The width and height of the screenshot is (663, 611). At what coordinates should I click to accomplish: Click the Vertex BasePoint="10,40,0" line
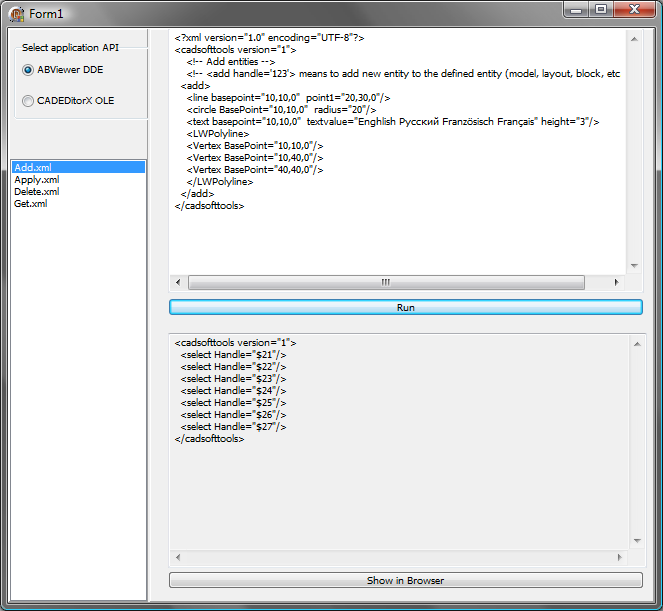click(255, 158)
